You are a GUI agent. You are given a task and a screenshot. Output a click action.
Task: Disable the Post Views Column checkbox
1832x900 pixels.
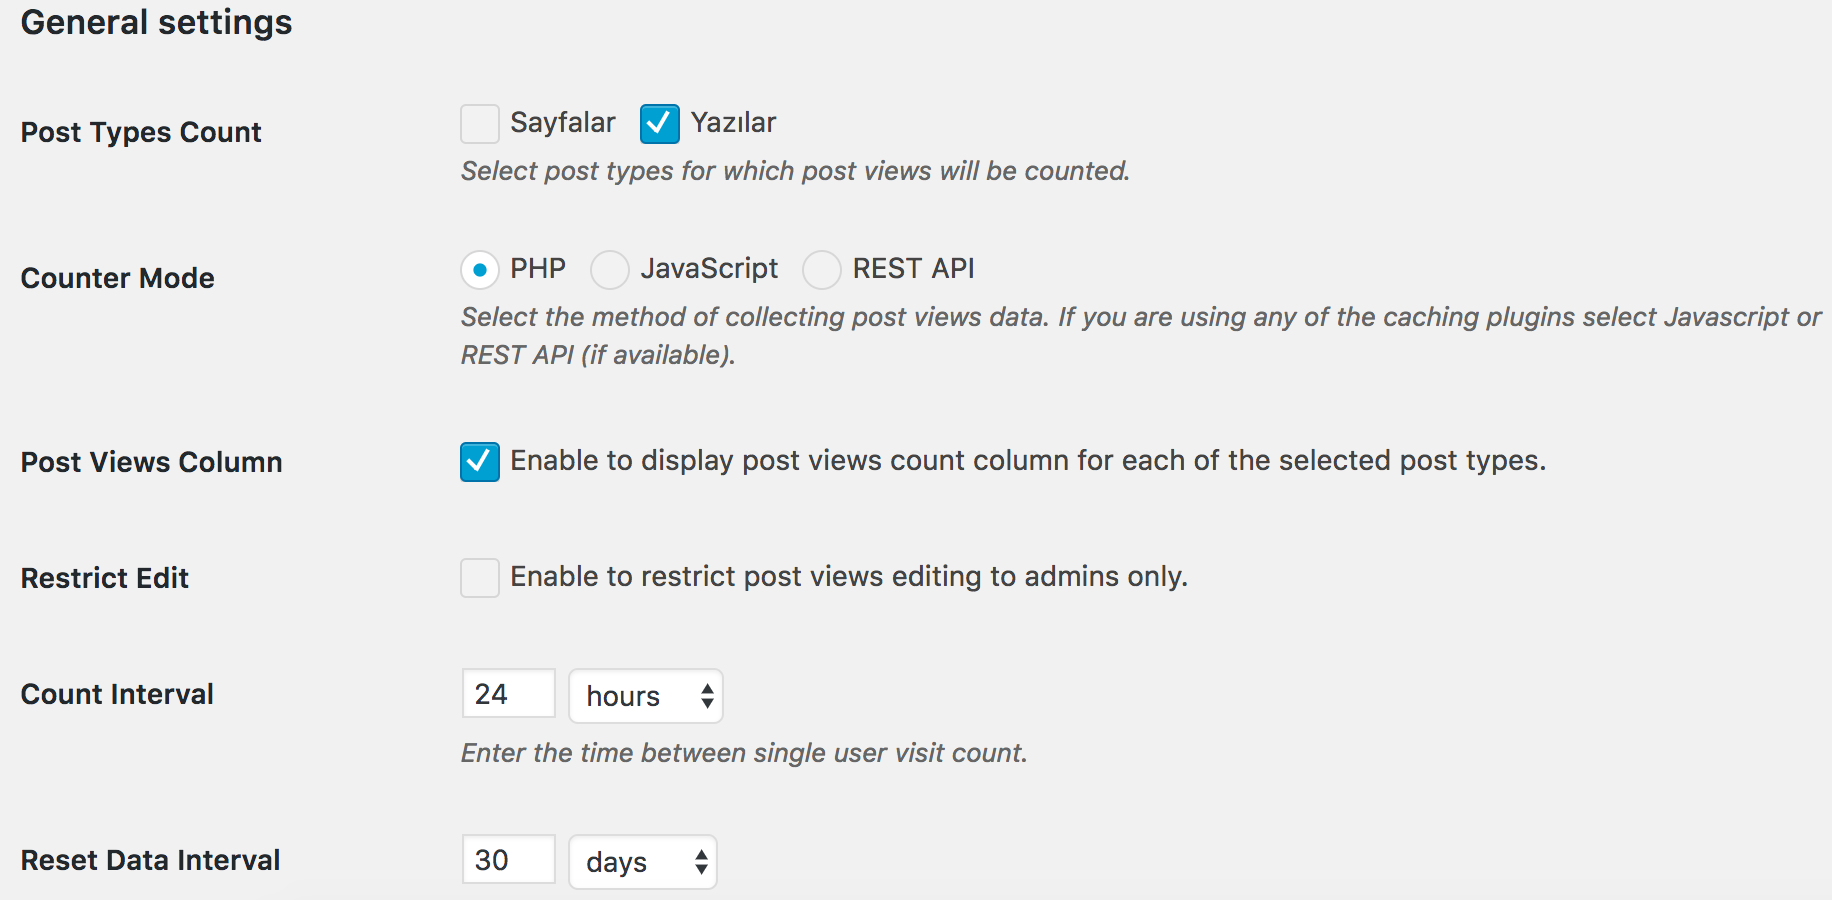(x=480, y=462)
